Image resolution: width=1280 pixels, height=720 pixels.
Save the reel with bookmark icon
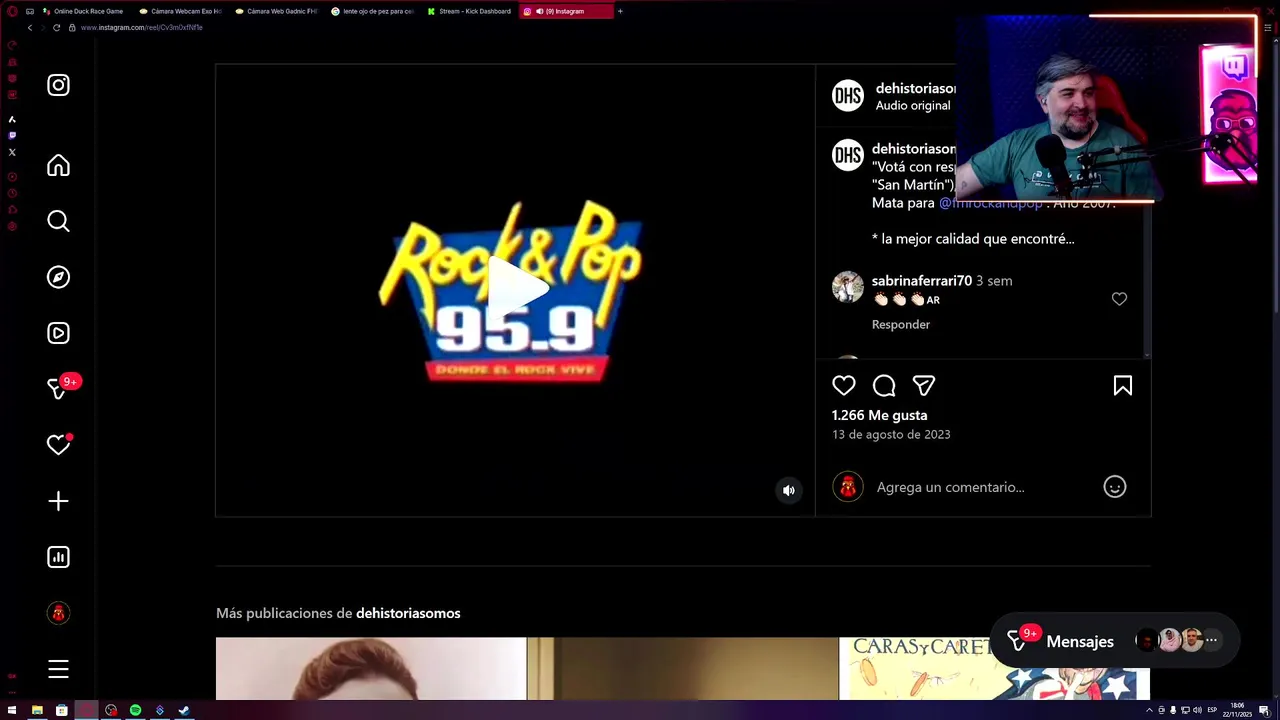[x=1122, y=386]
